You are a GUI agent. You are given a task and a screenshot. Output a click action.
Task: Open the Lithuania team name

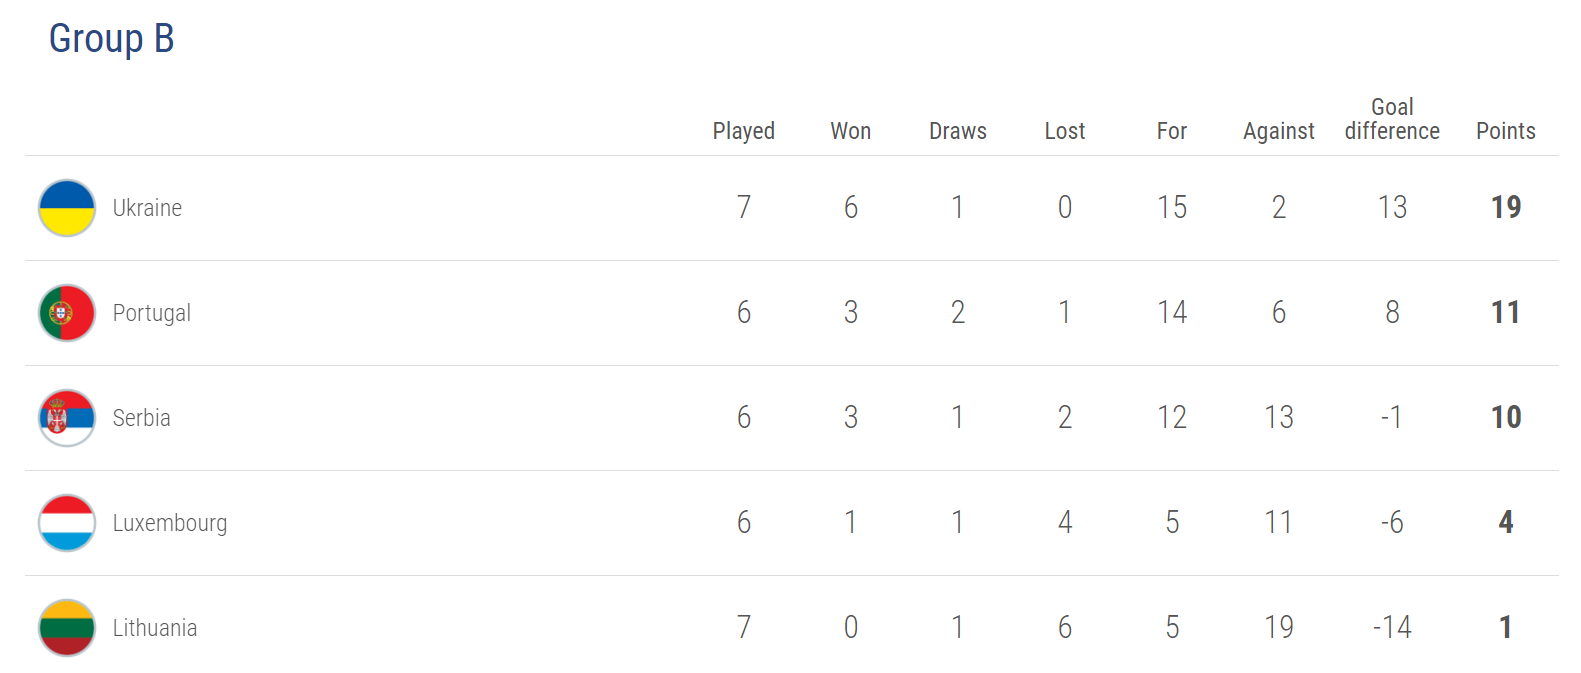click(x=154, y=628)
